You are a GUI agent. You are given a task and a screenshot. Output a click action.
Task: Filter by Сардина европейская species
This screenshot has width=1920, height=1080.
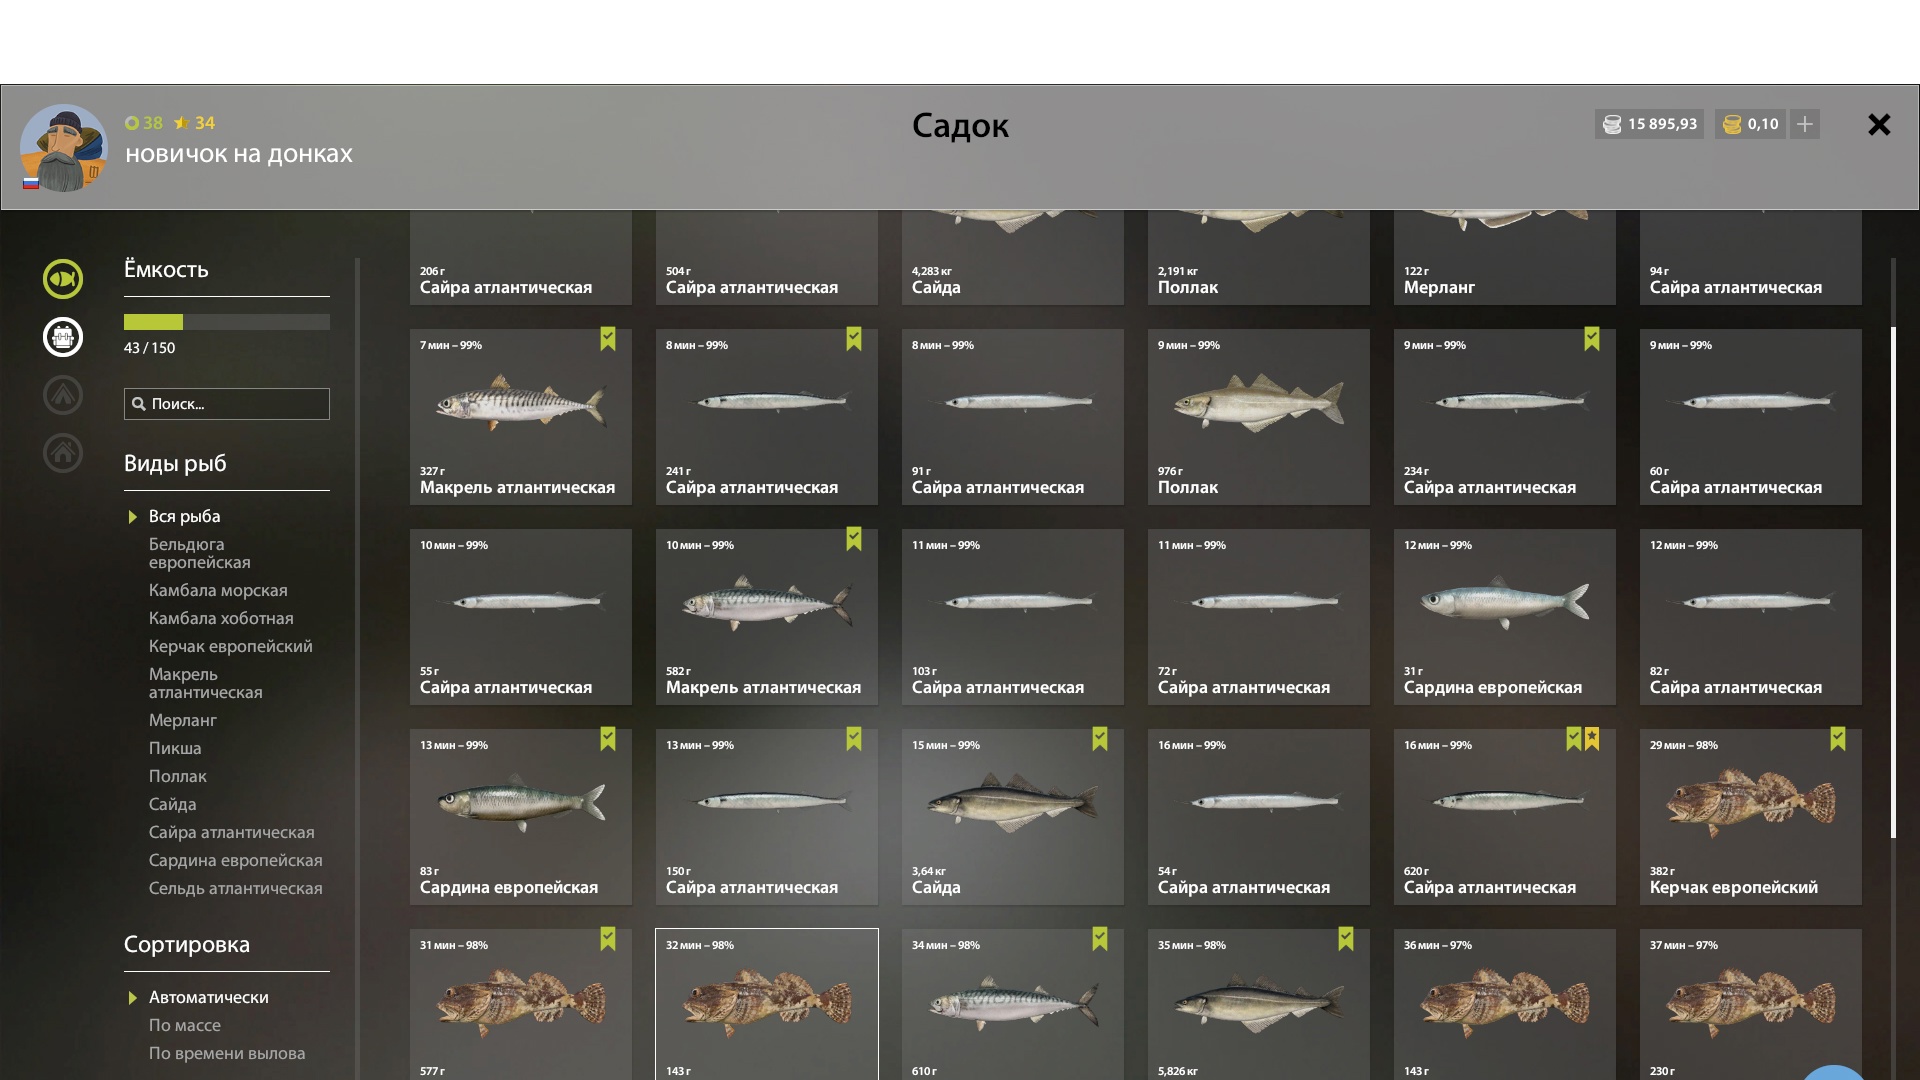tap(236, 860)
